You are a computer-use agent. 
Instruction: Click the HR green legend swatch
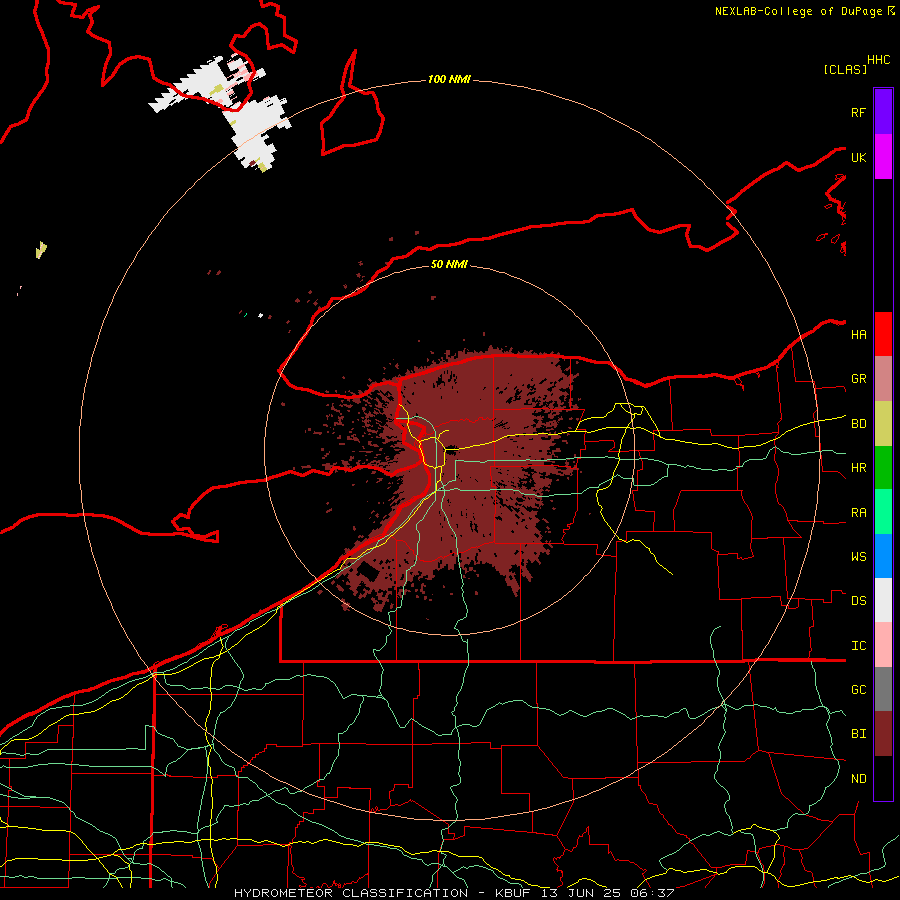click(x=883, y=468)
